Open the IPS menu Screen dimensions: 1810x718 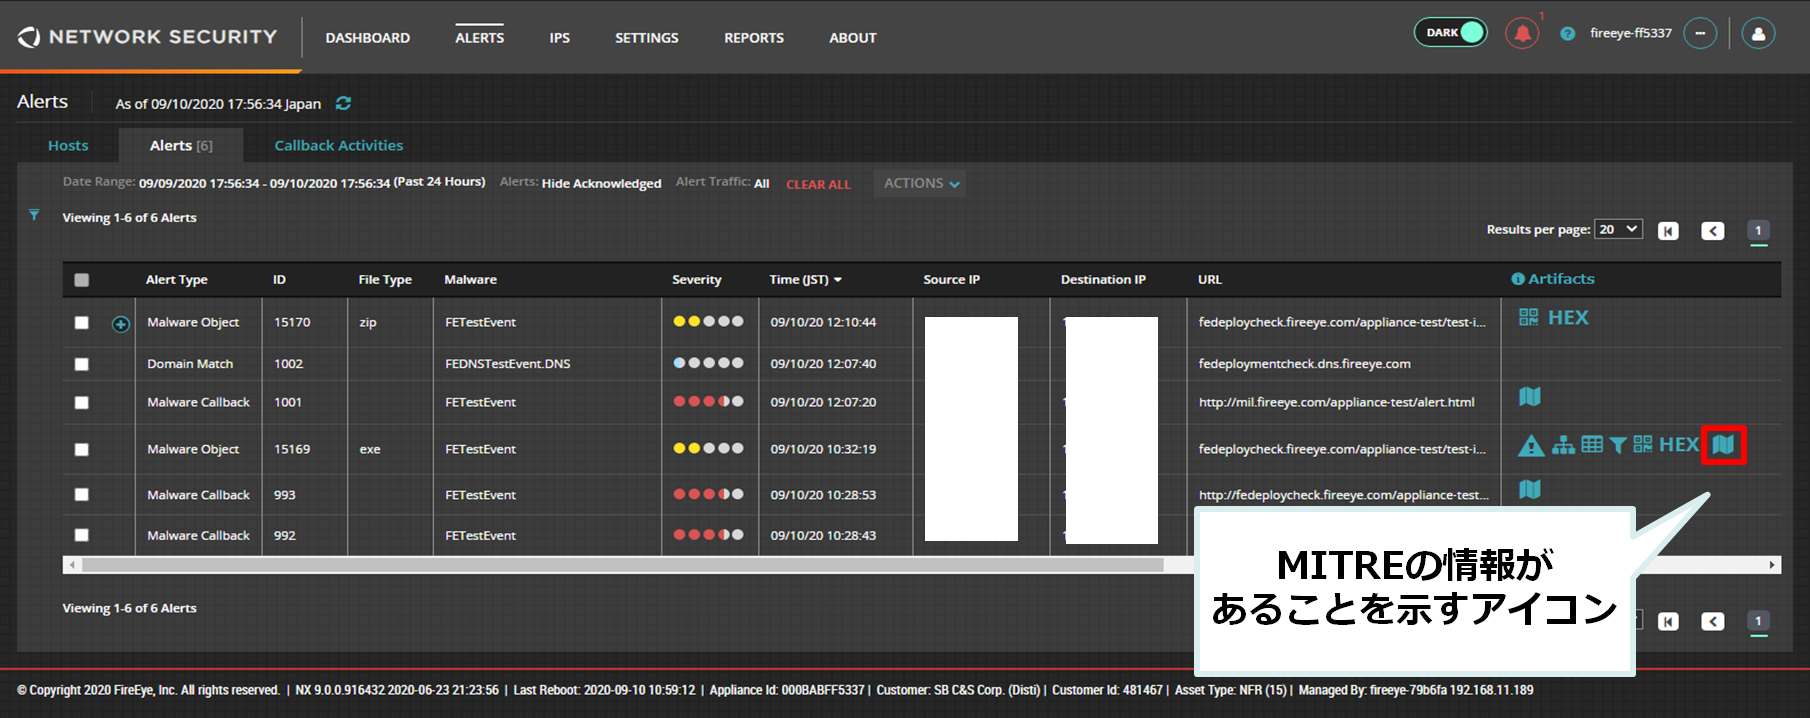point(560,38)
